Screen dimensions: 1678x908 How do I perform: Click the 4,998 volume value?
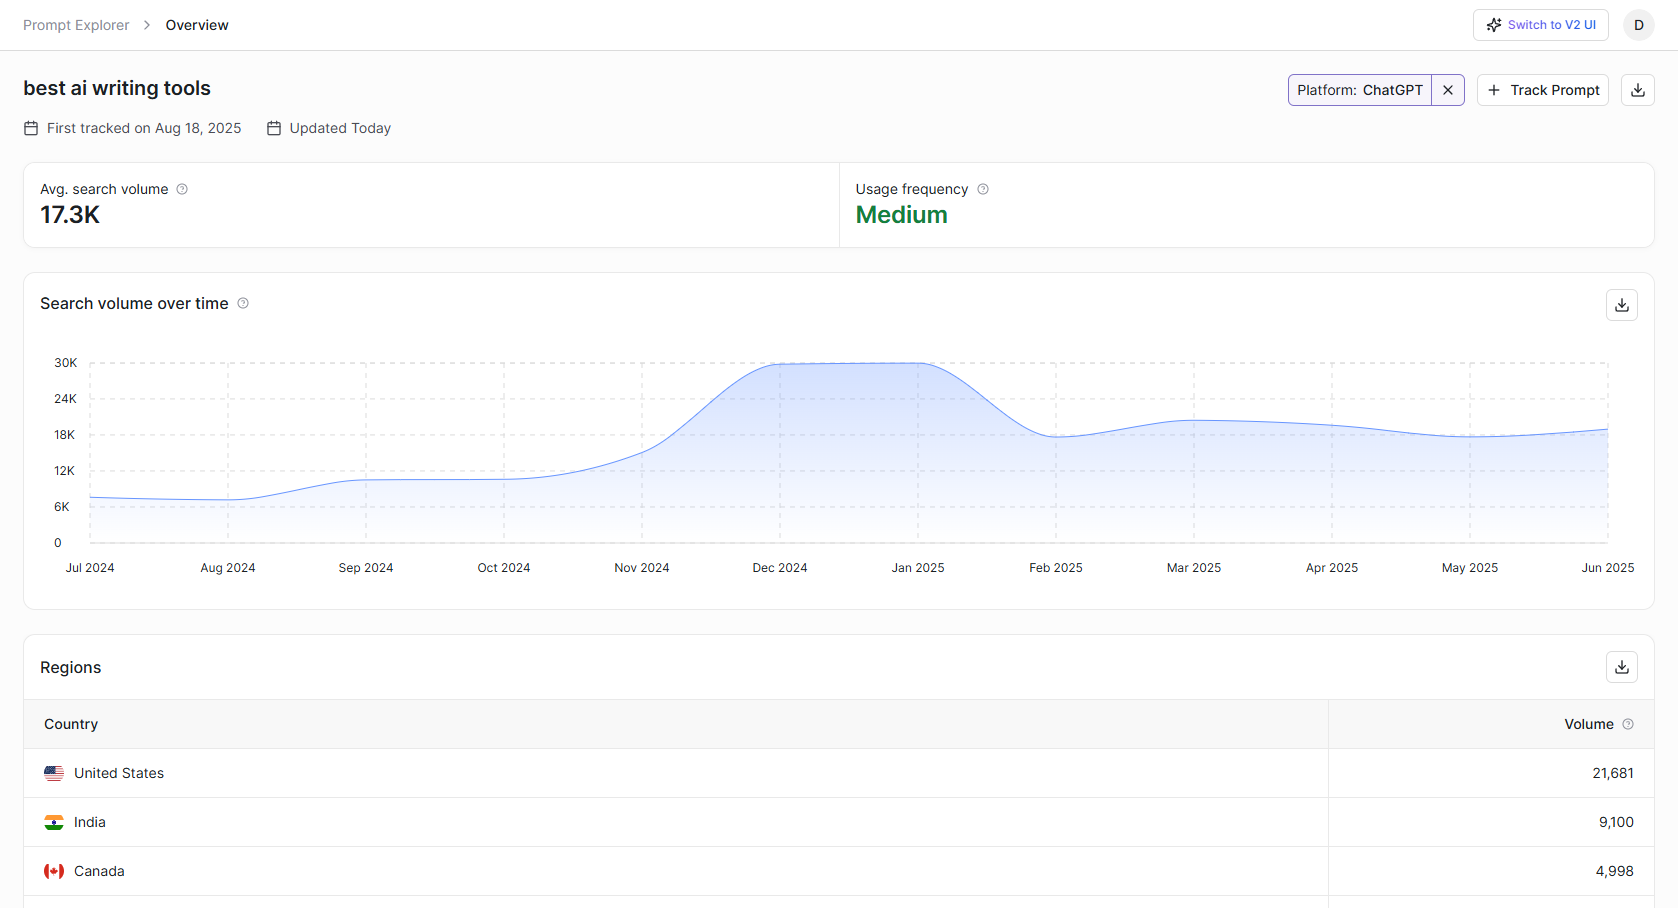1614,871
